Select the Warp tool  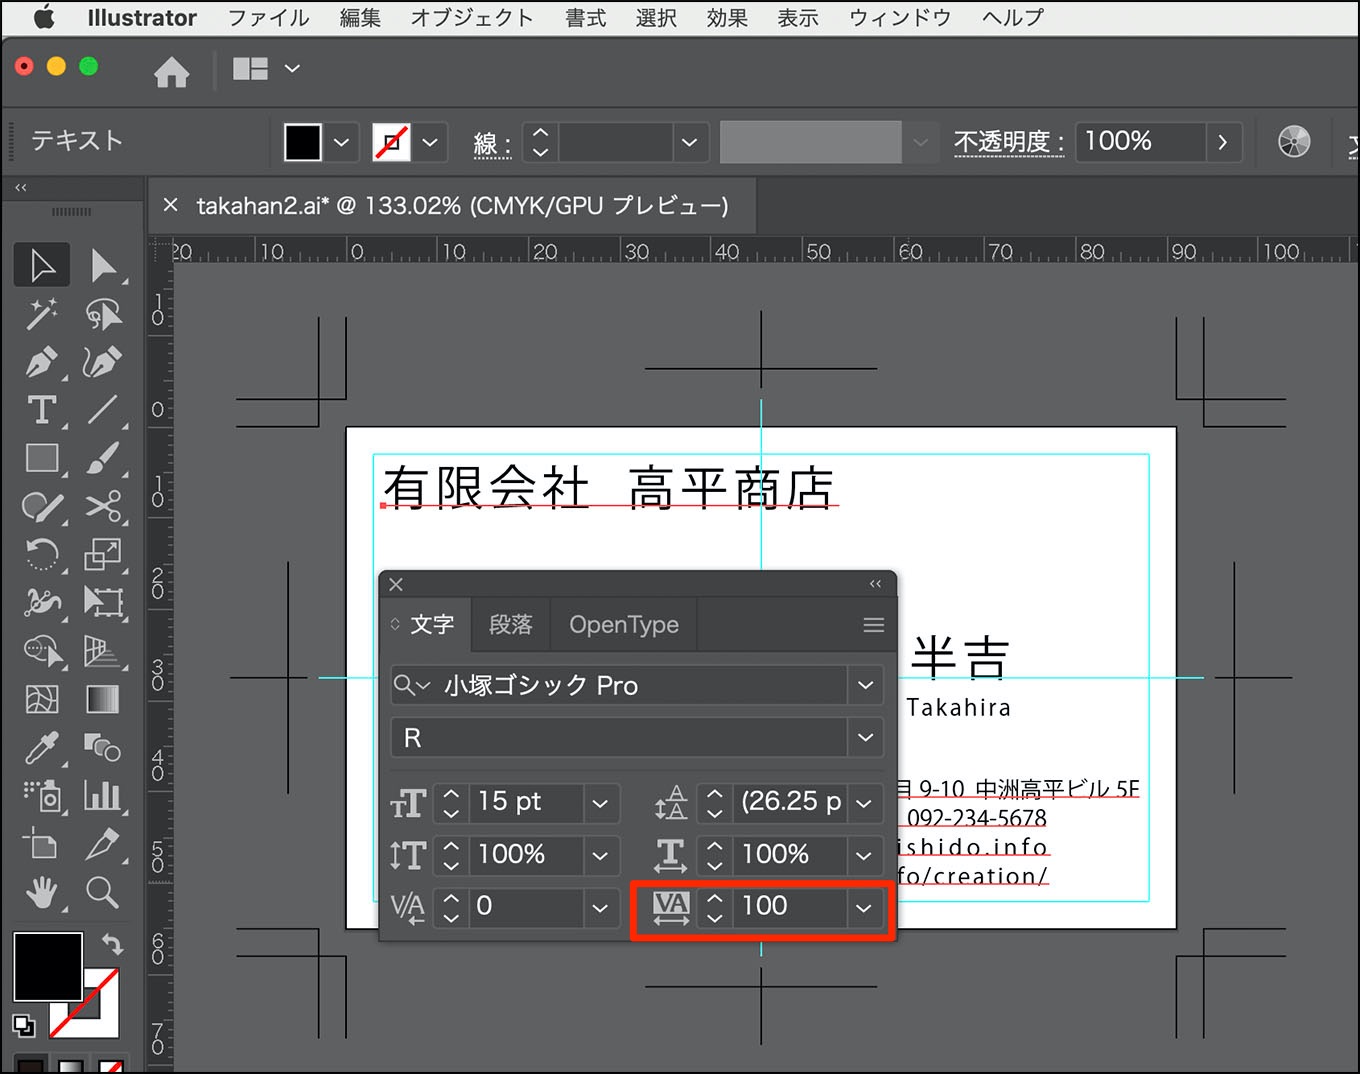[x=42, y=602]
